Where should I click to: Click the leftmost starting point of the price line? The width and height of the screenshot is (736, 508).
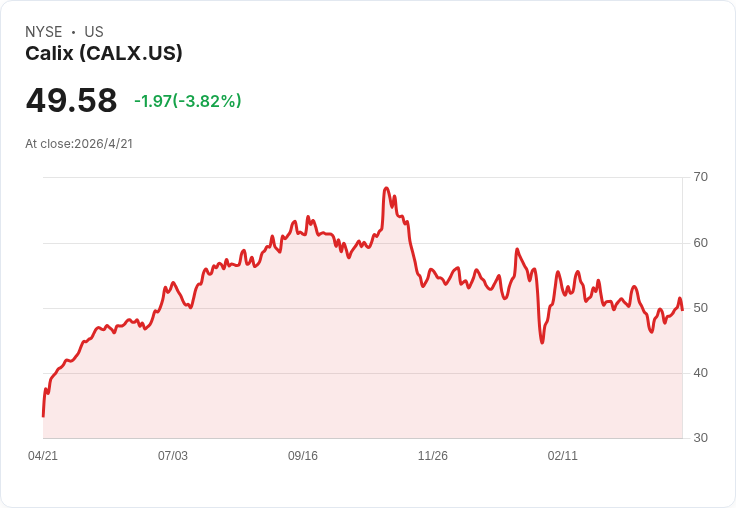43,415
